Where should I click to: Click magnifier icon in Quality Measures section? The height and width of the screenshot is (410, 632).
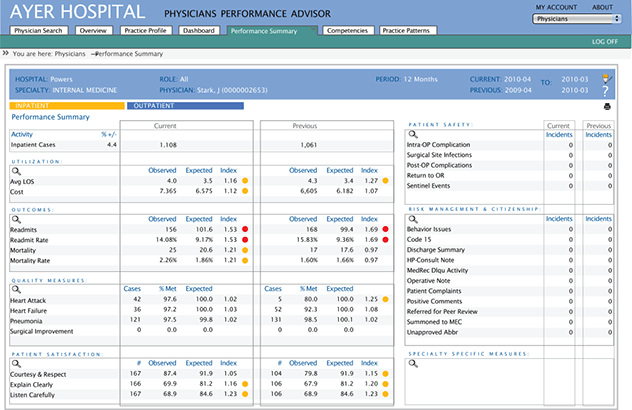pos(16,288)
